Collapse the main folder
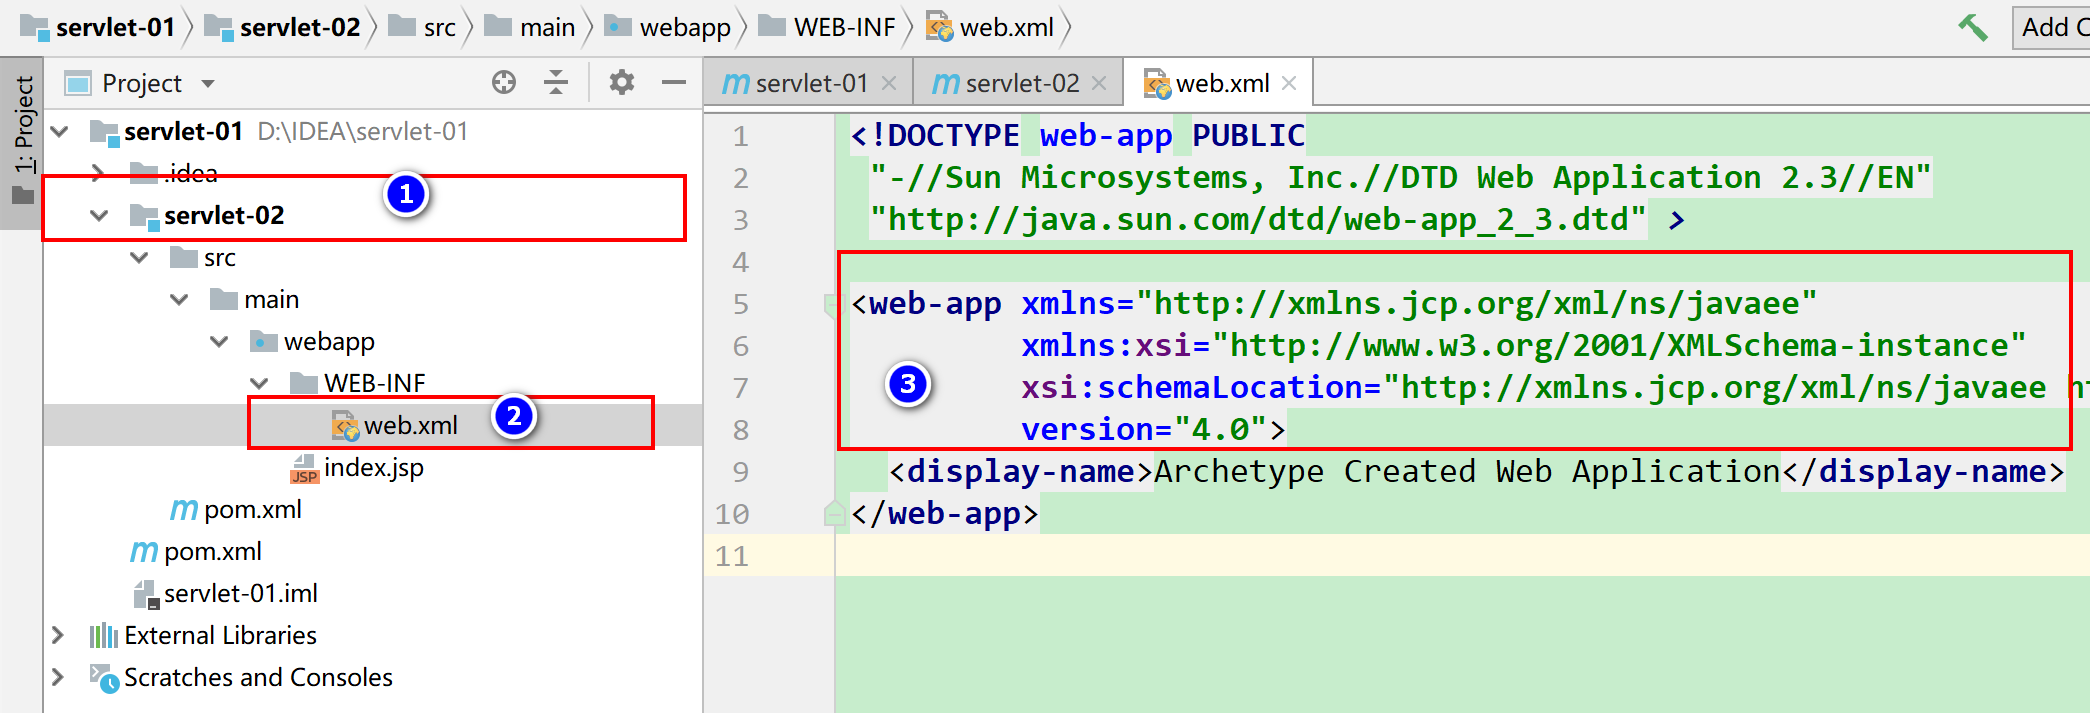 [x=179, y=299]
